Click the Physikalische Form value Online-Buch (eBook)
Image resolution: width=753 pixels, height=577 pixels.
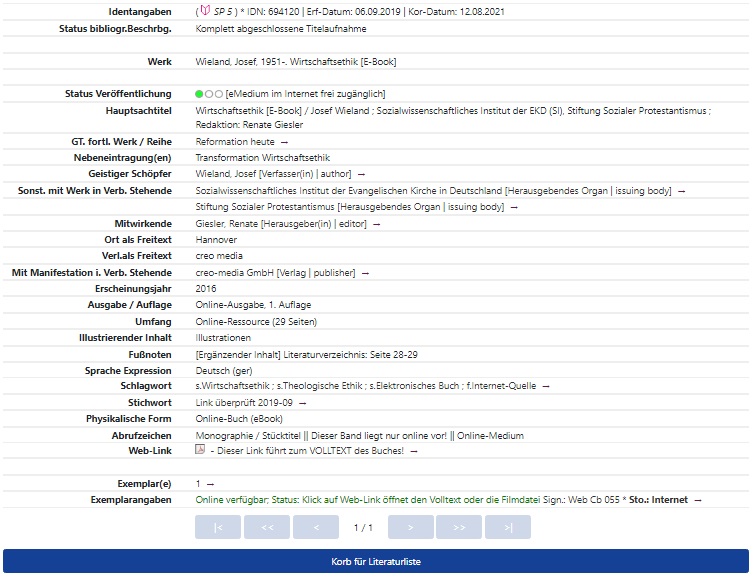[239, 419]
